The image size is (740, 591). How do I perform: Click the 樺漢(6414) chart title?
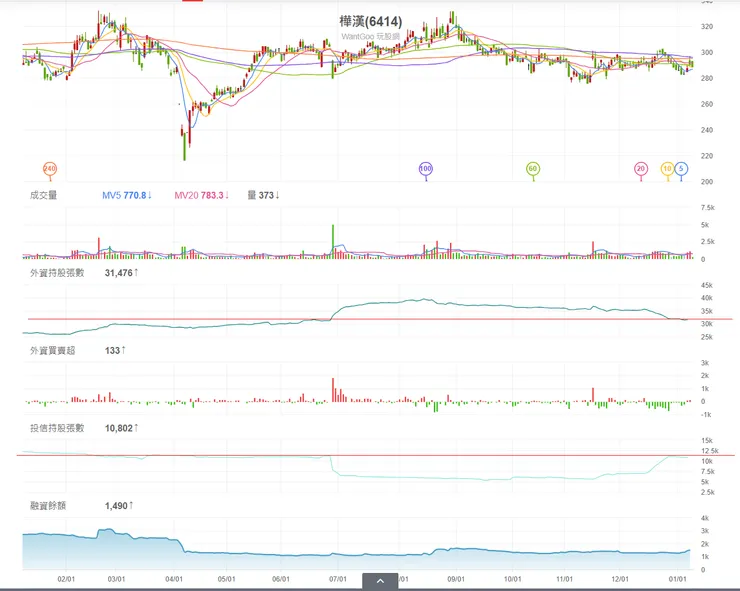pos(370,22)
